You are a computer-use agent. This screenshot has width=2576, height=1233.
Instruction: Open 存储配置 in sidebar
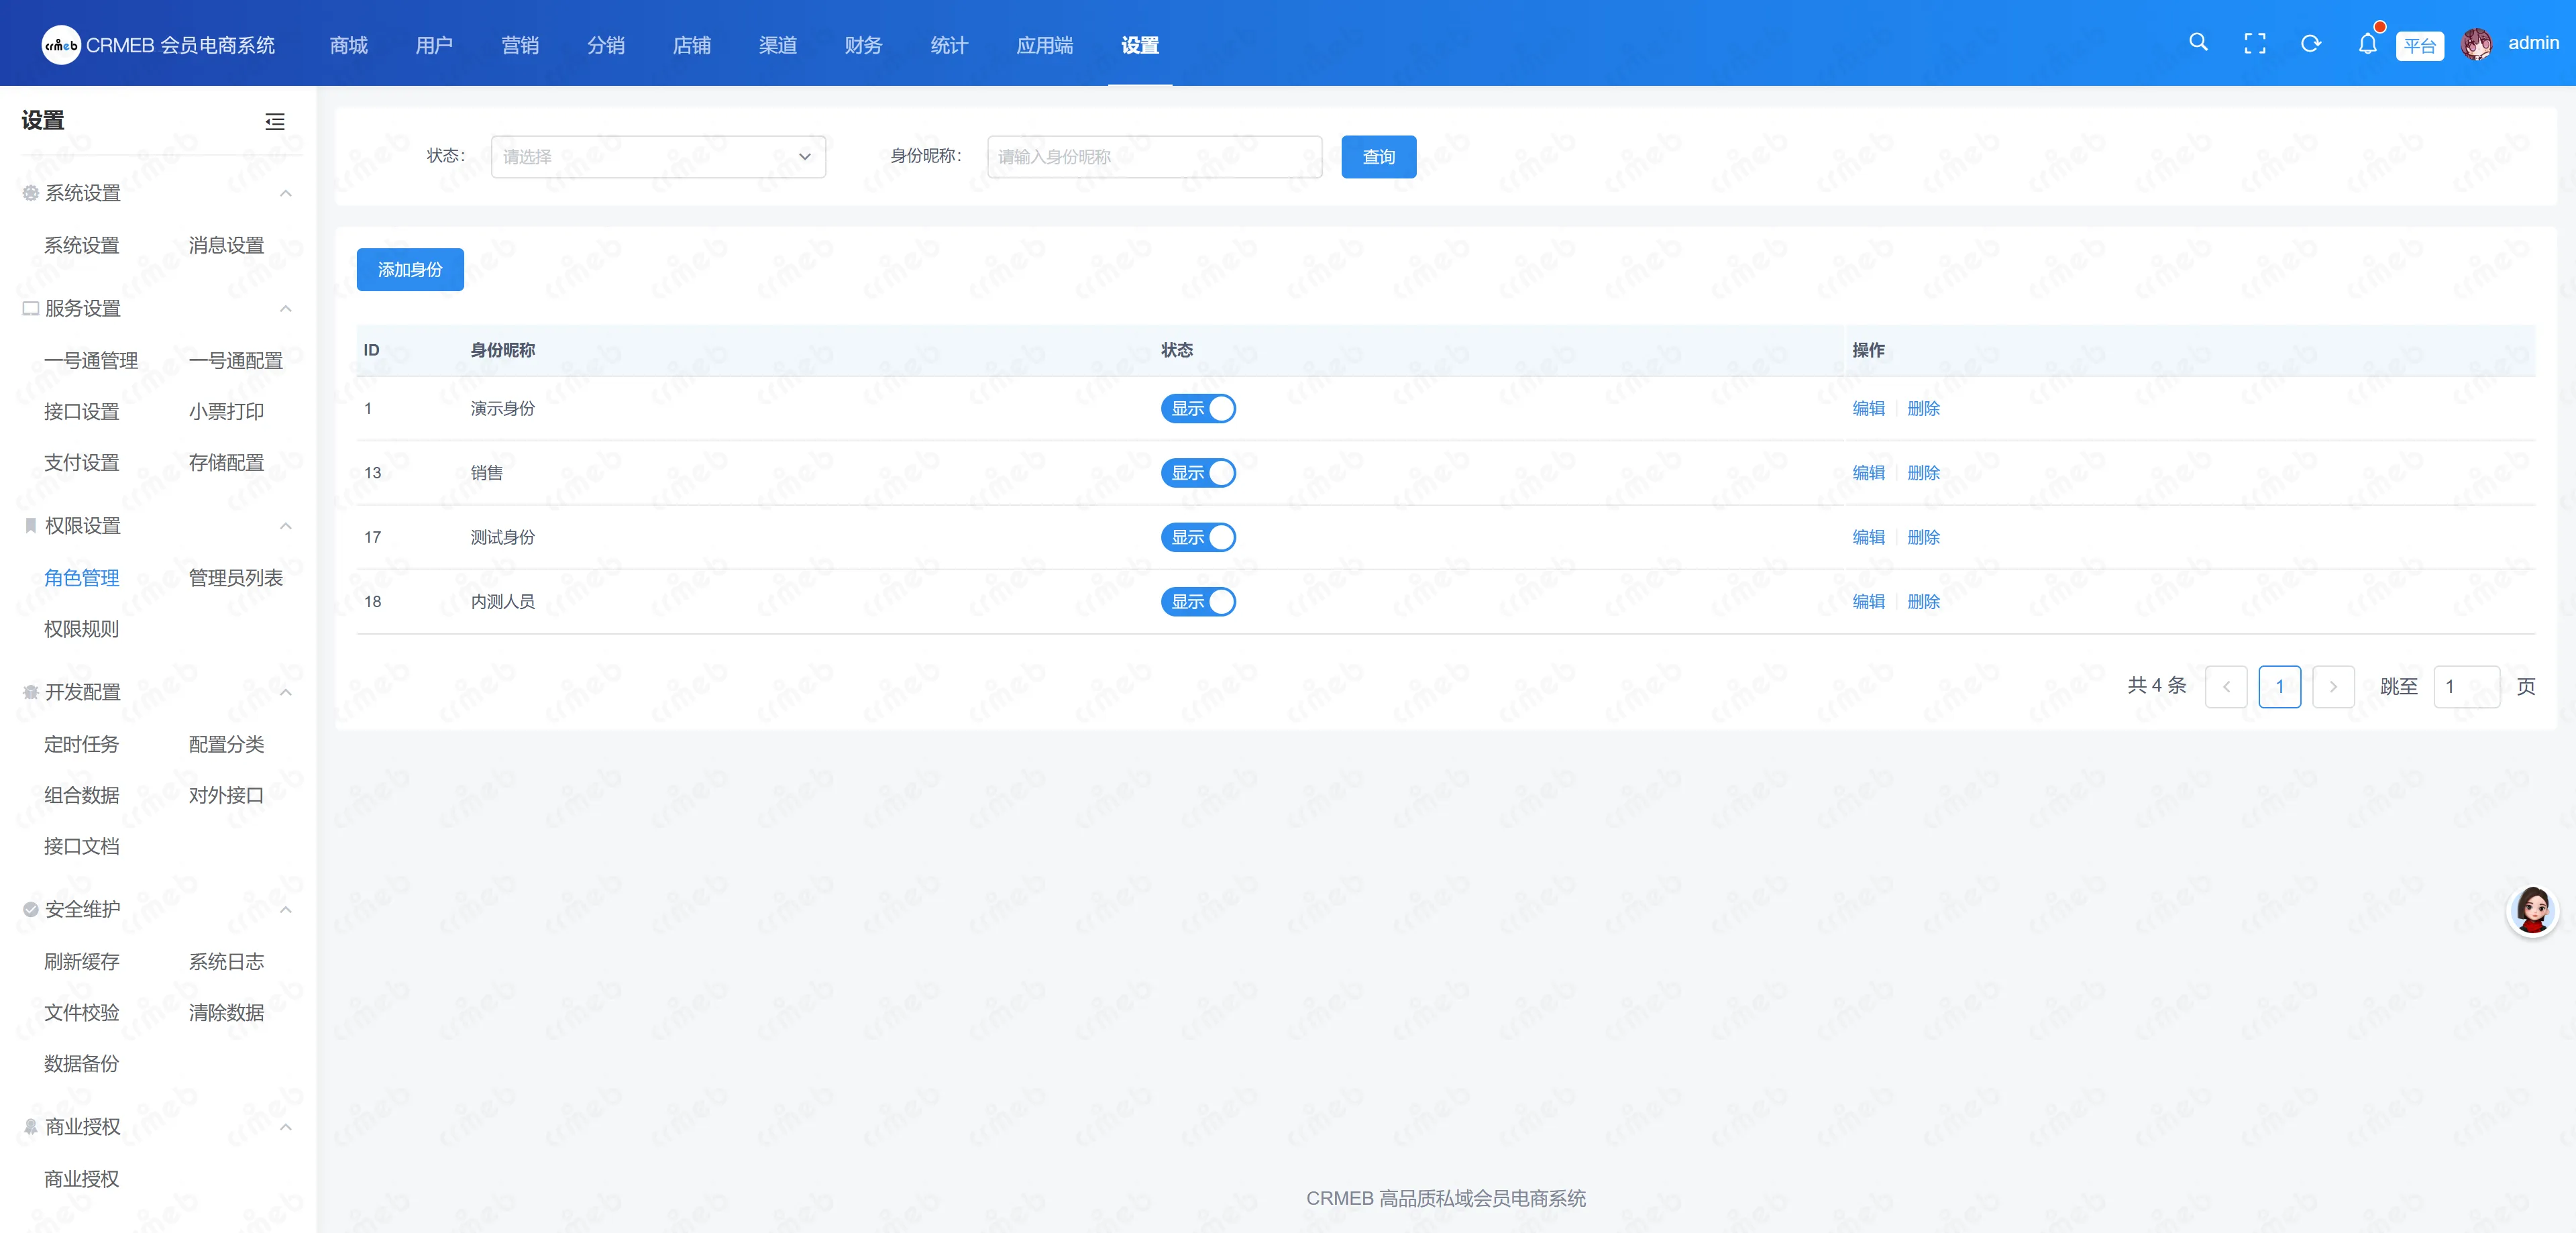(x=226, y=462)
